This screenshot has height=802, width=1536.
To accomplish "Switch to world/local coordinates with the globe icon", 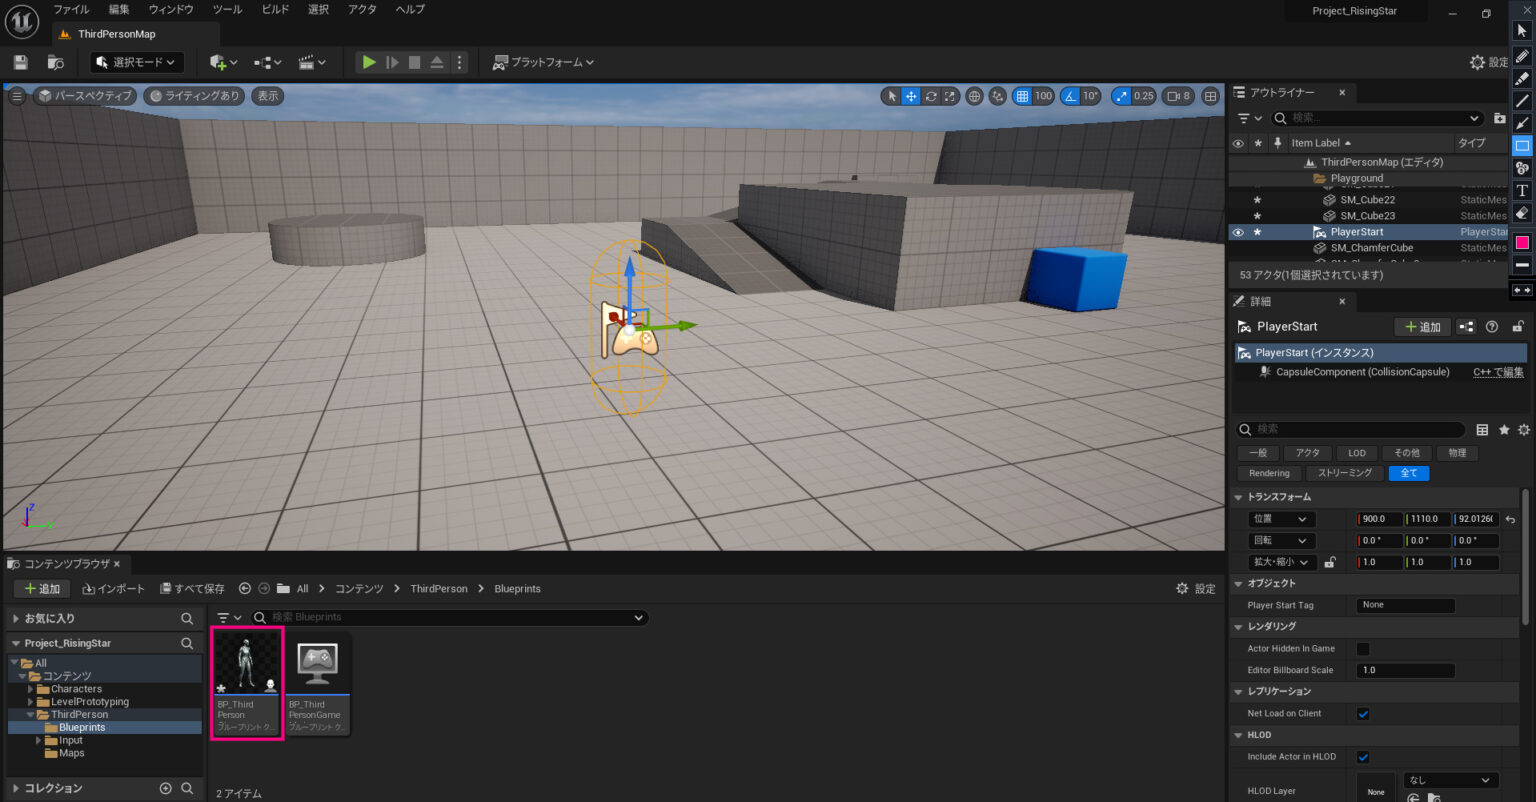I will 973,96.
